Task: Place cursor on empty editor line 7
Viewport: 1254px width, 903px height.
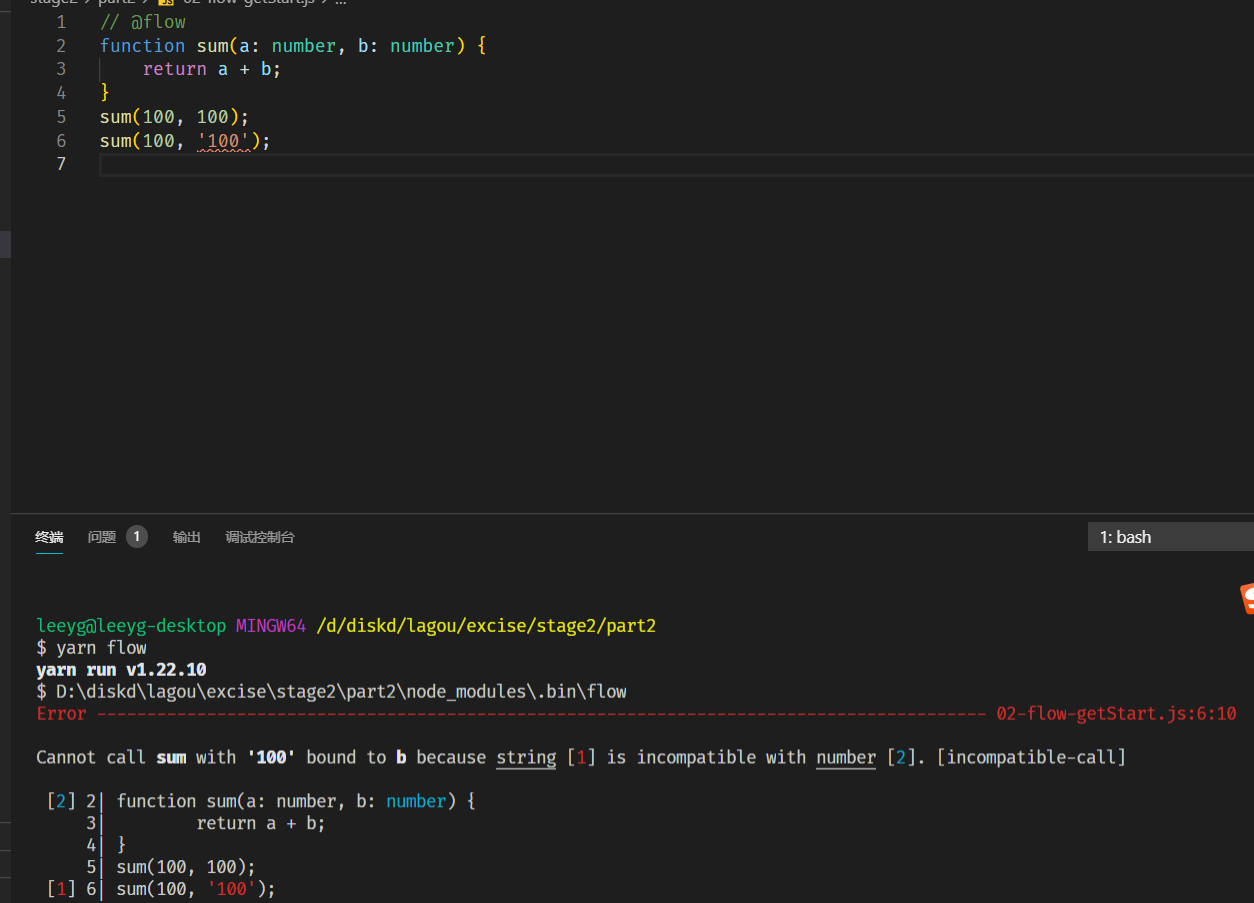Action: (x=676, y=164)
